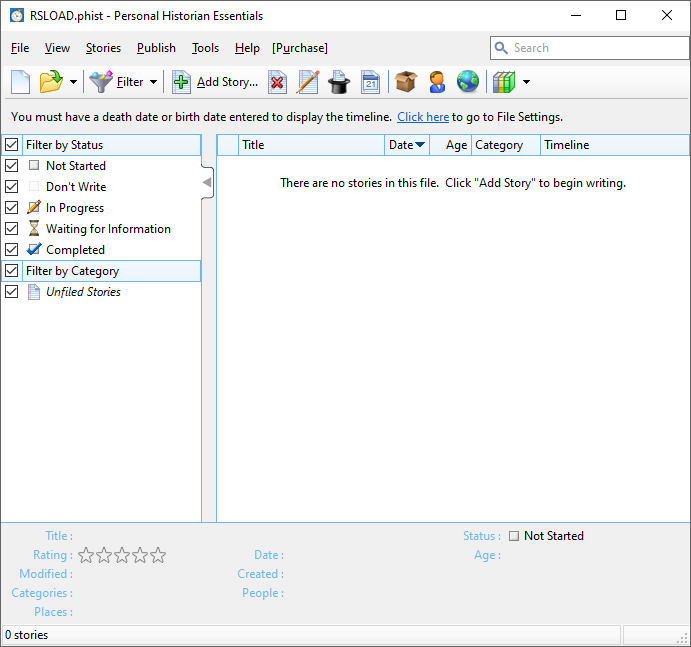Toggle the Filter by Status checkbox
The height and width of the screenshot is (647, 691).
[x=11, y=145]
